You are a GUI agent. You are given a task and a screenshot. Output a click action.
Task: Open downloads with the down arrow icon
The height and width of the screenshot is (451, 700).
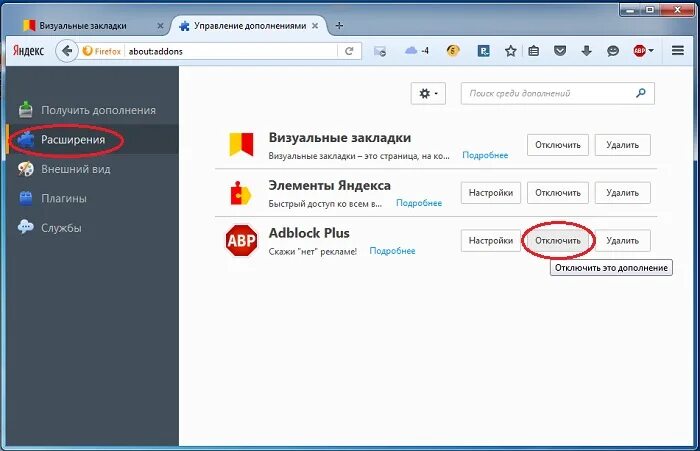[x=587, y=51]
